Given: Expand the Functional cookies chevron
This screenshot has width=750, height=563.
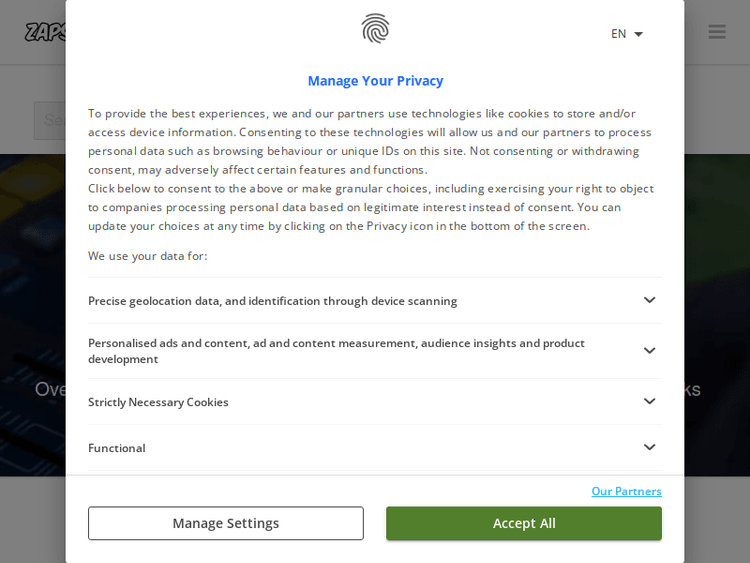Looking at the screenshot, I should (649, 447).
